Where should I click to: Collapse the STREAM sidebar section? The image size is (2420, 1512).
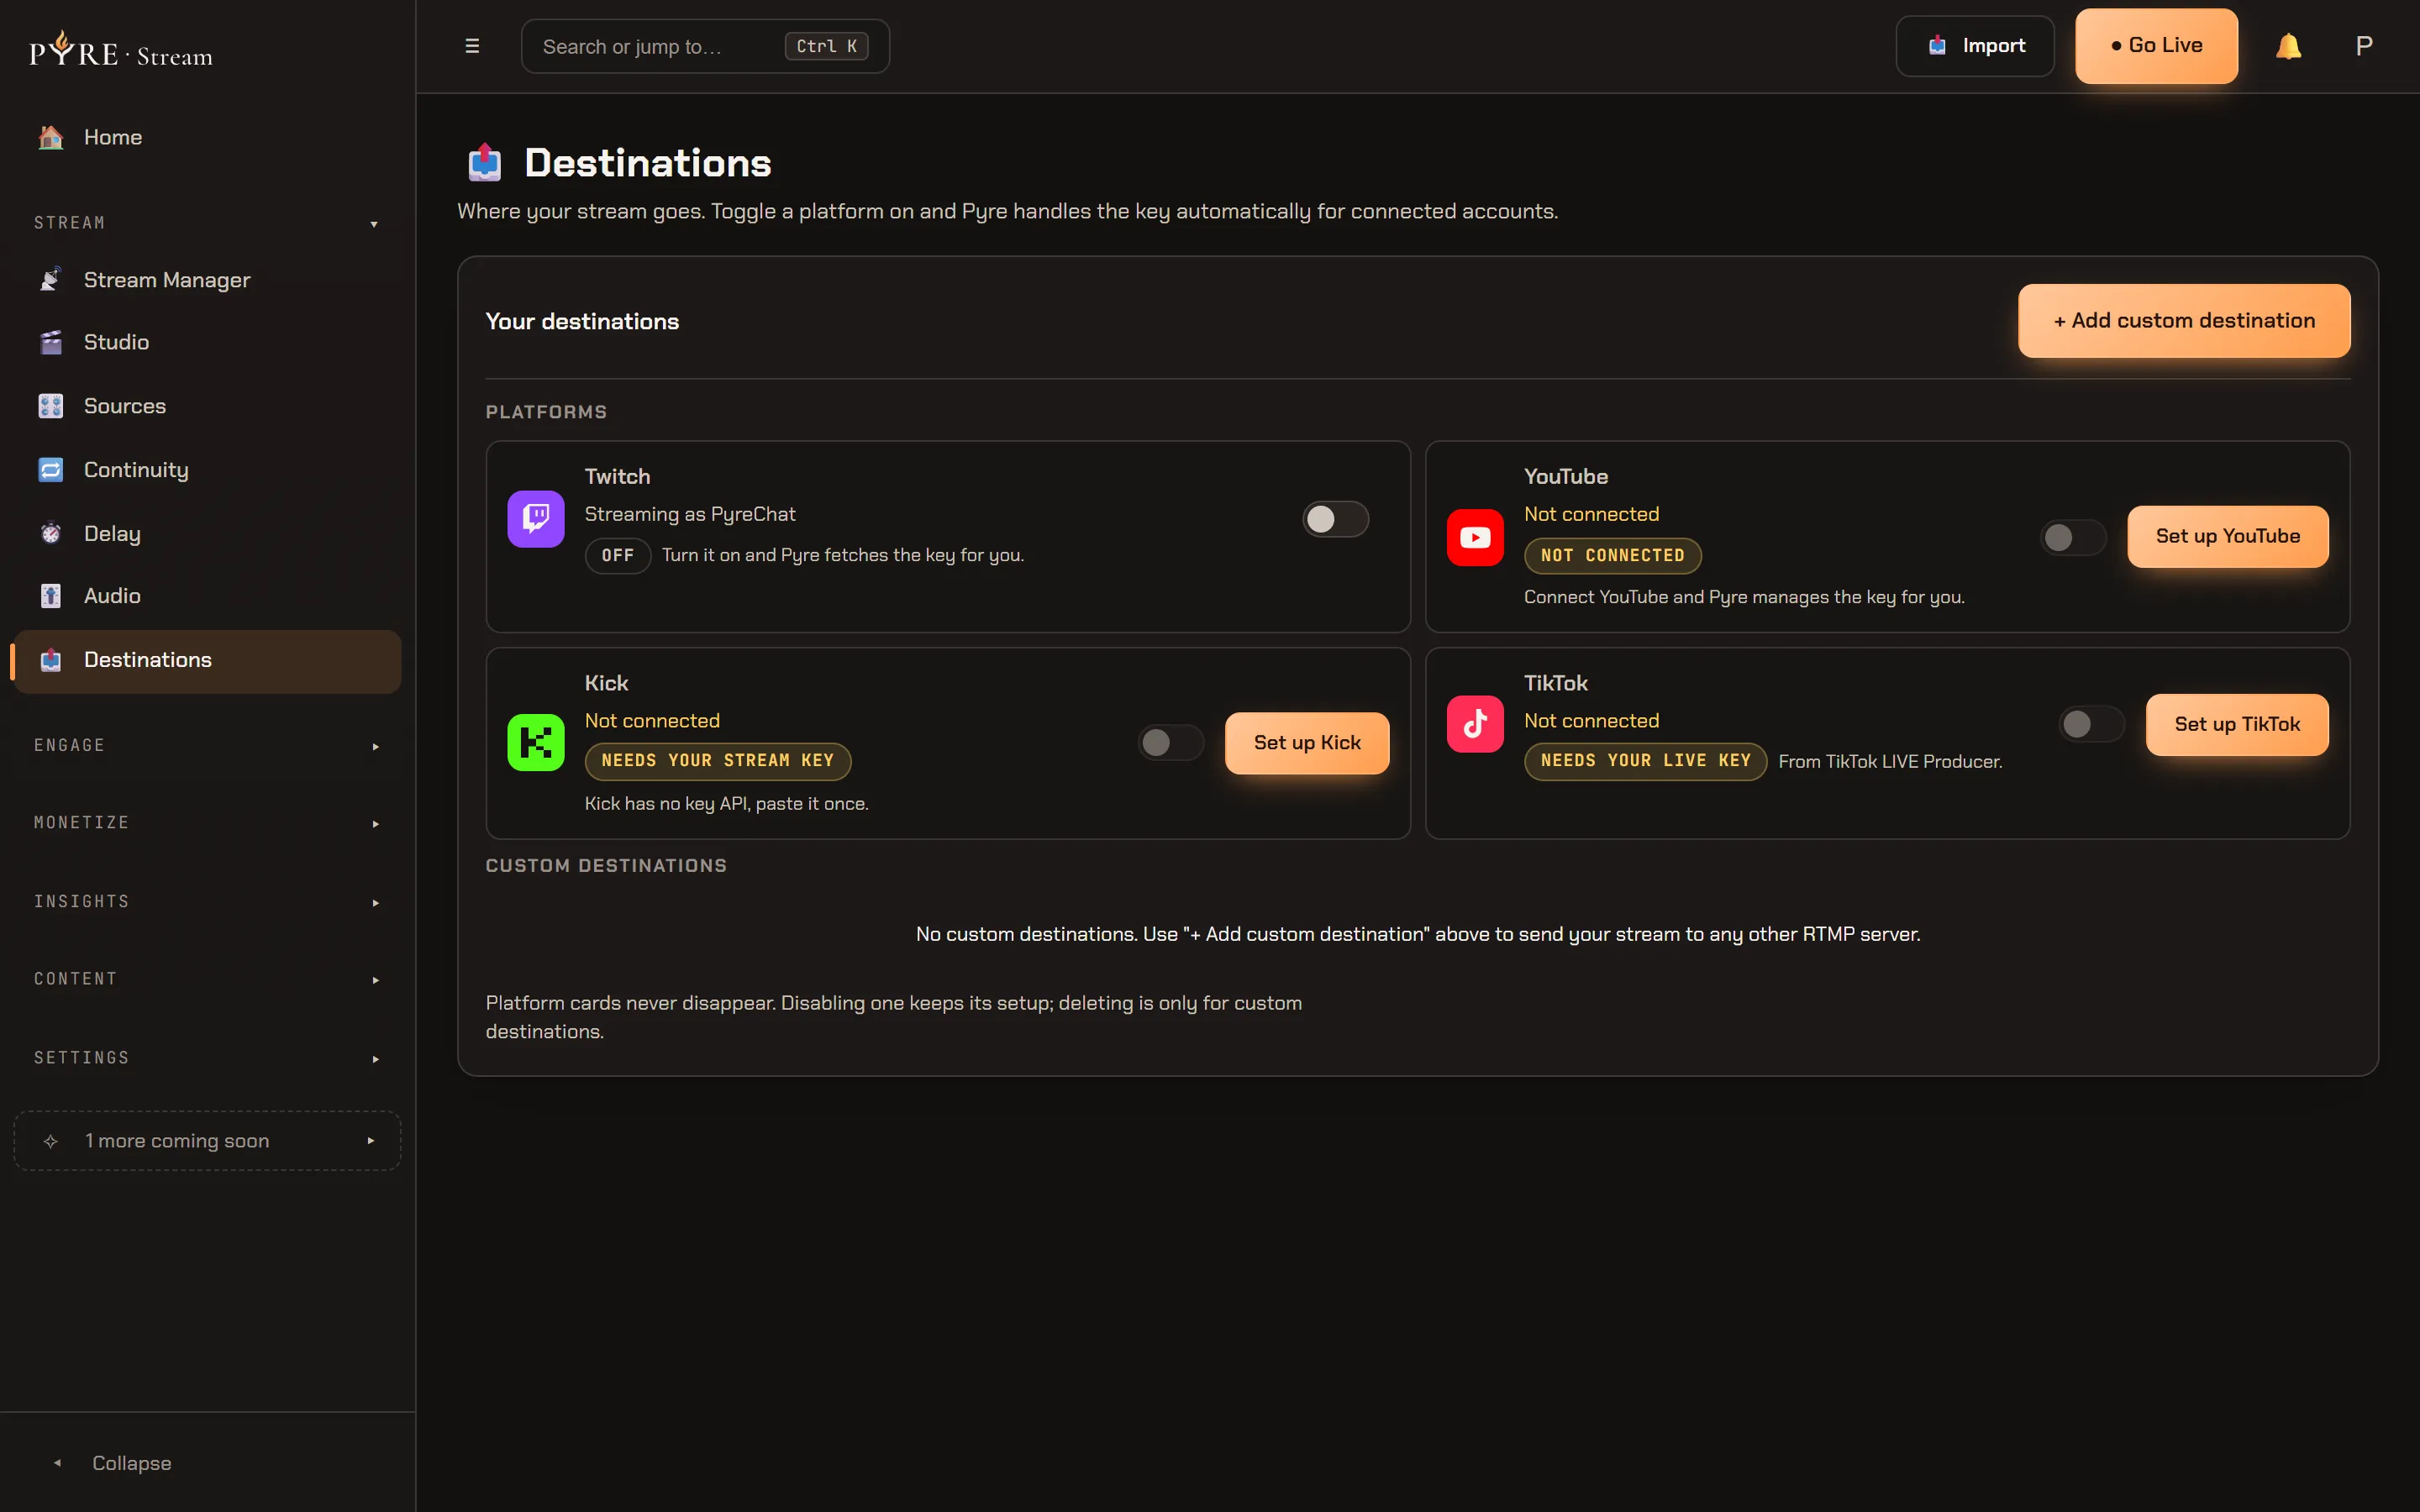click(207, 223)
